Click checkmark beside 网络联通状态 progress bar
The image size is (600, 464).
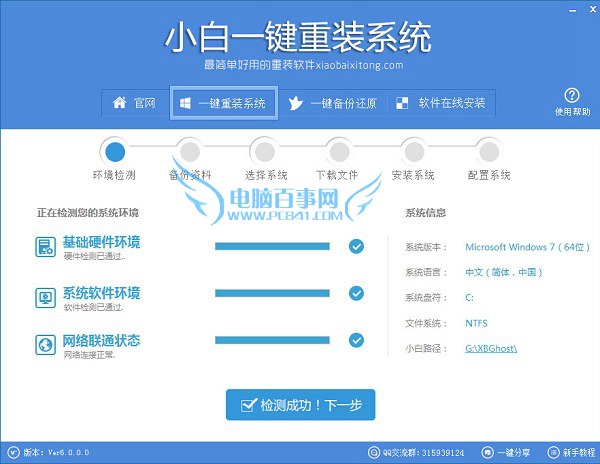point(356,340)
